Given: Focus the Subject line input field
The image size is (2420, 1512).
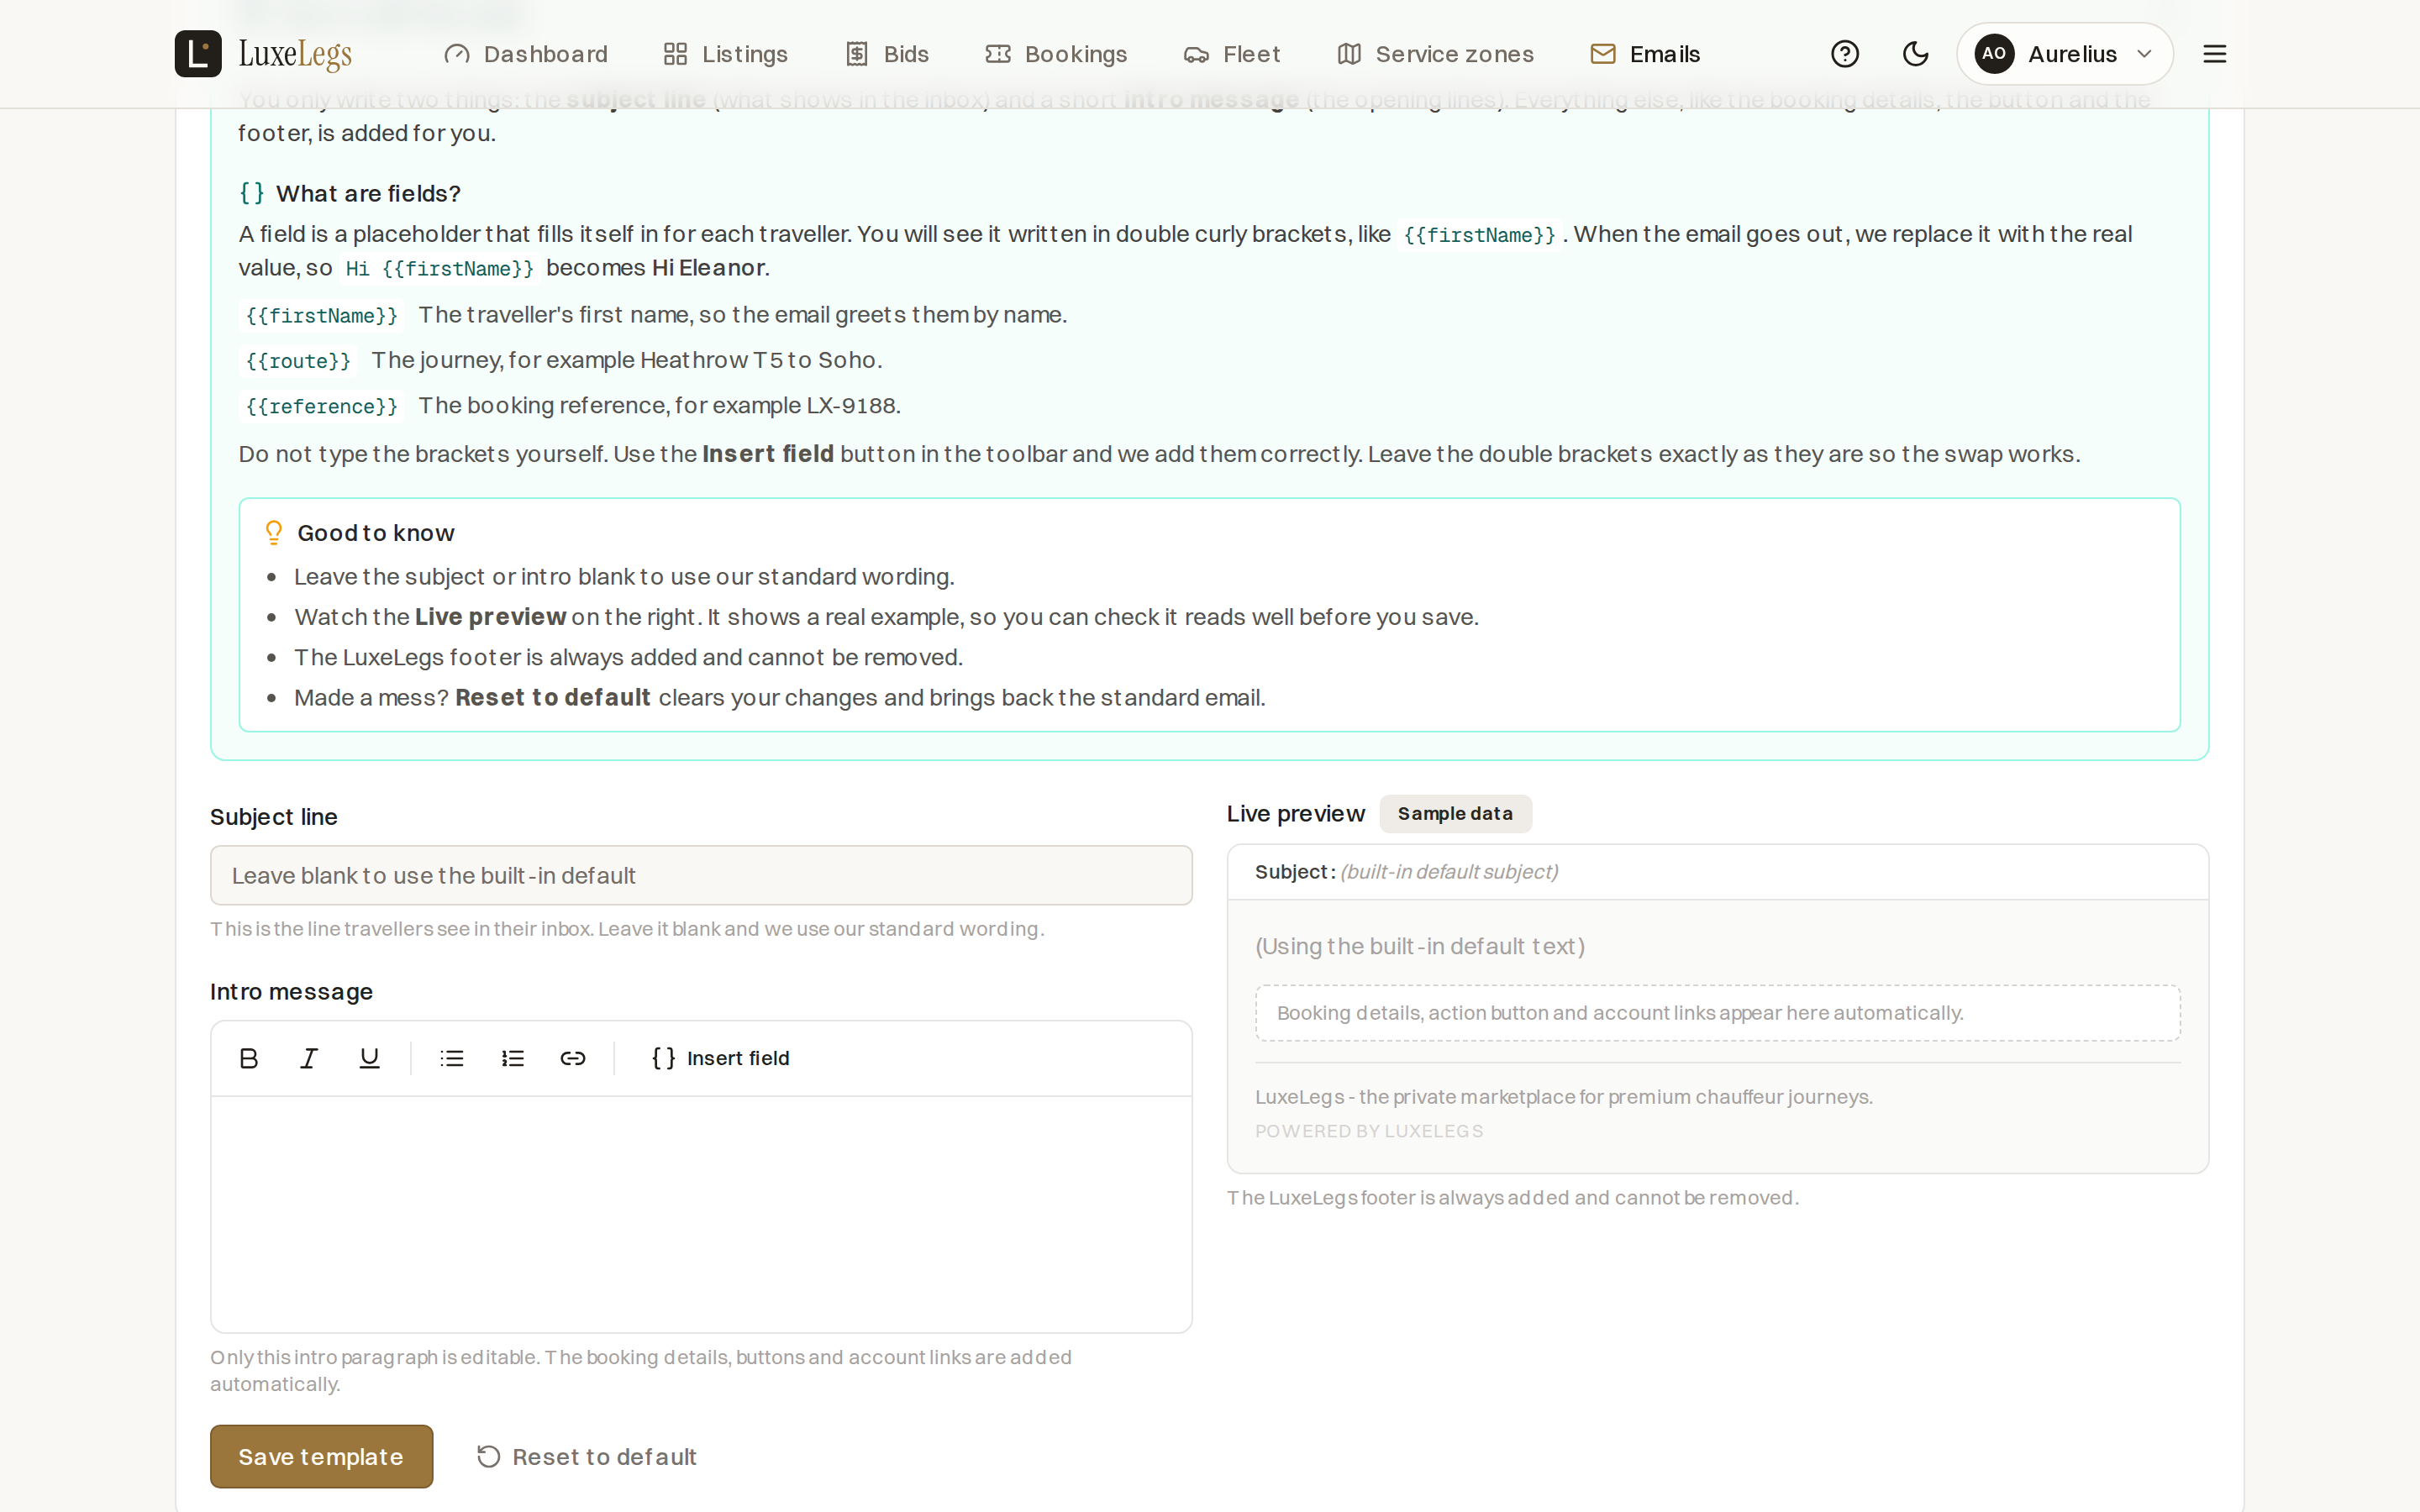Looking at the screenshot, I should click(x=701, y=876).
